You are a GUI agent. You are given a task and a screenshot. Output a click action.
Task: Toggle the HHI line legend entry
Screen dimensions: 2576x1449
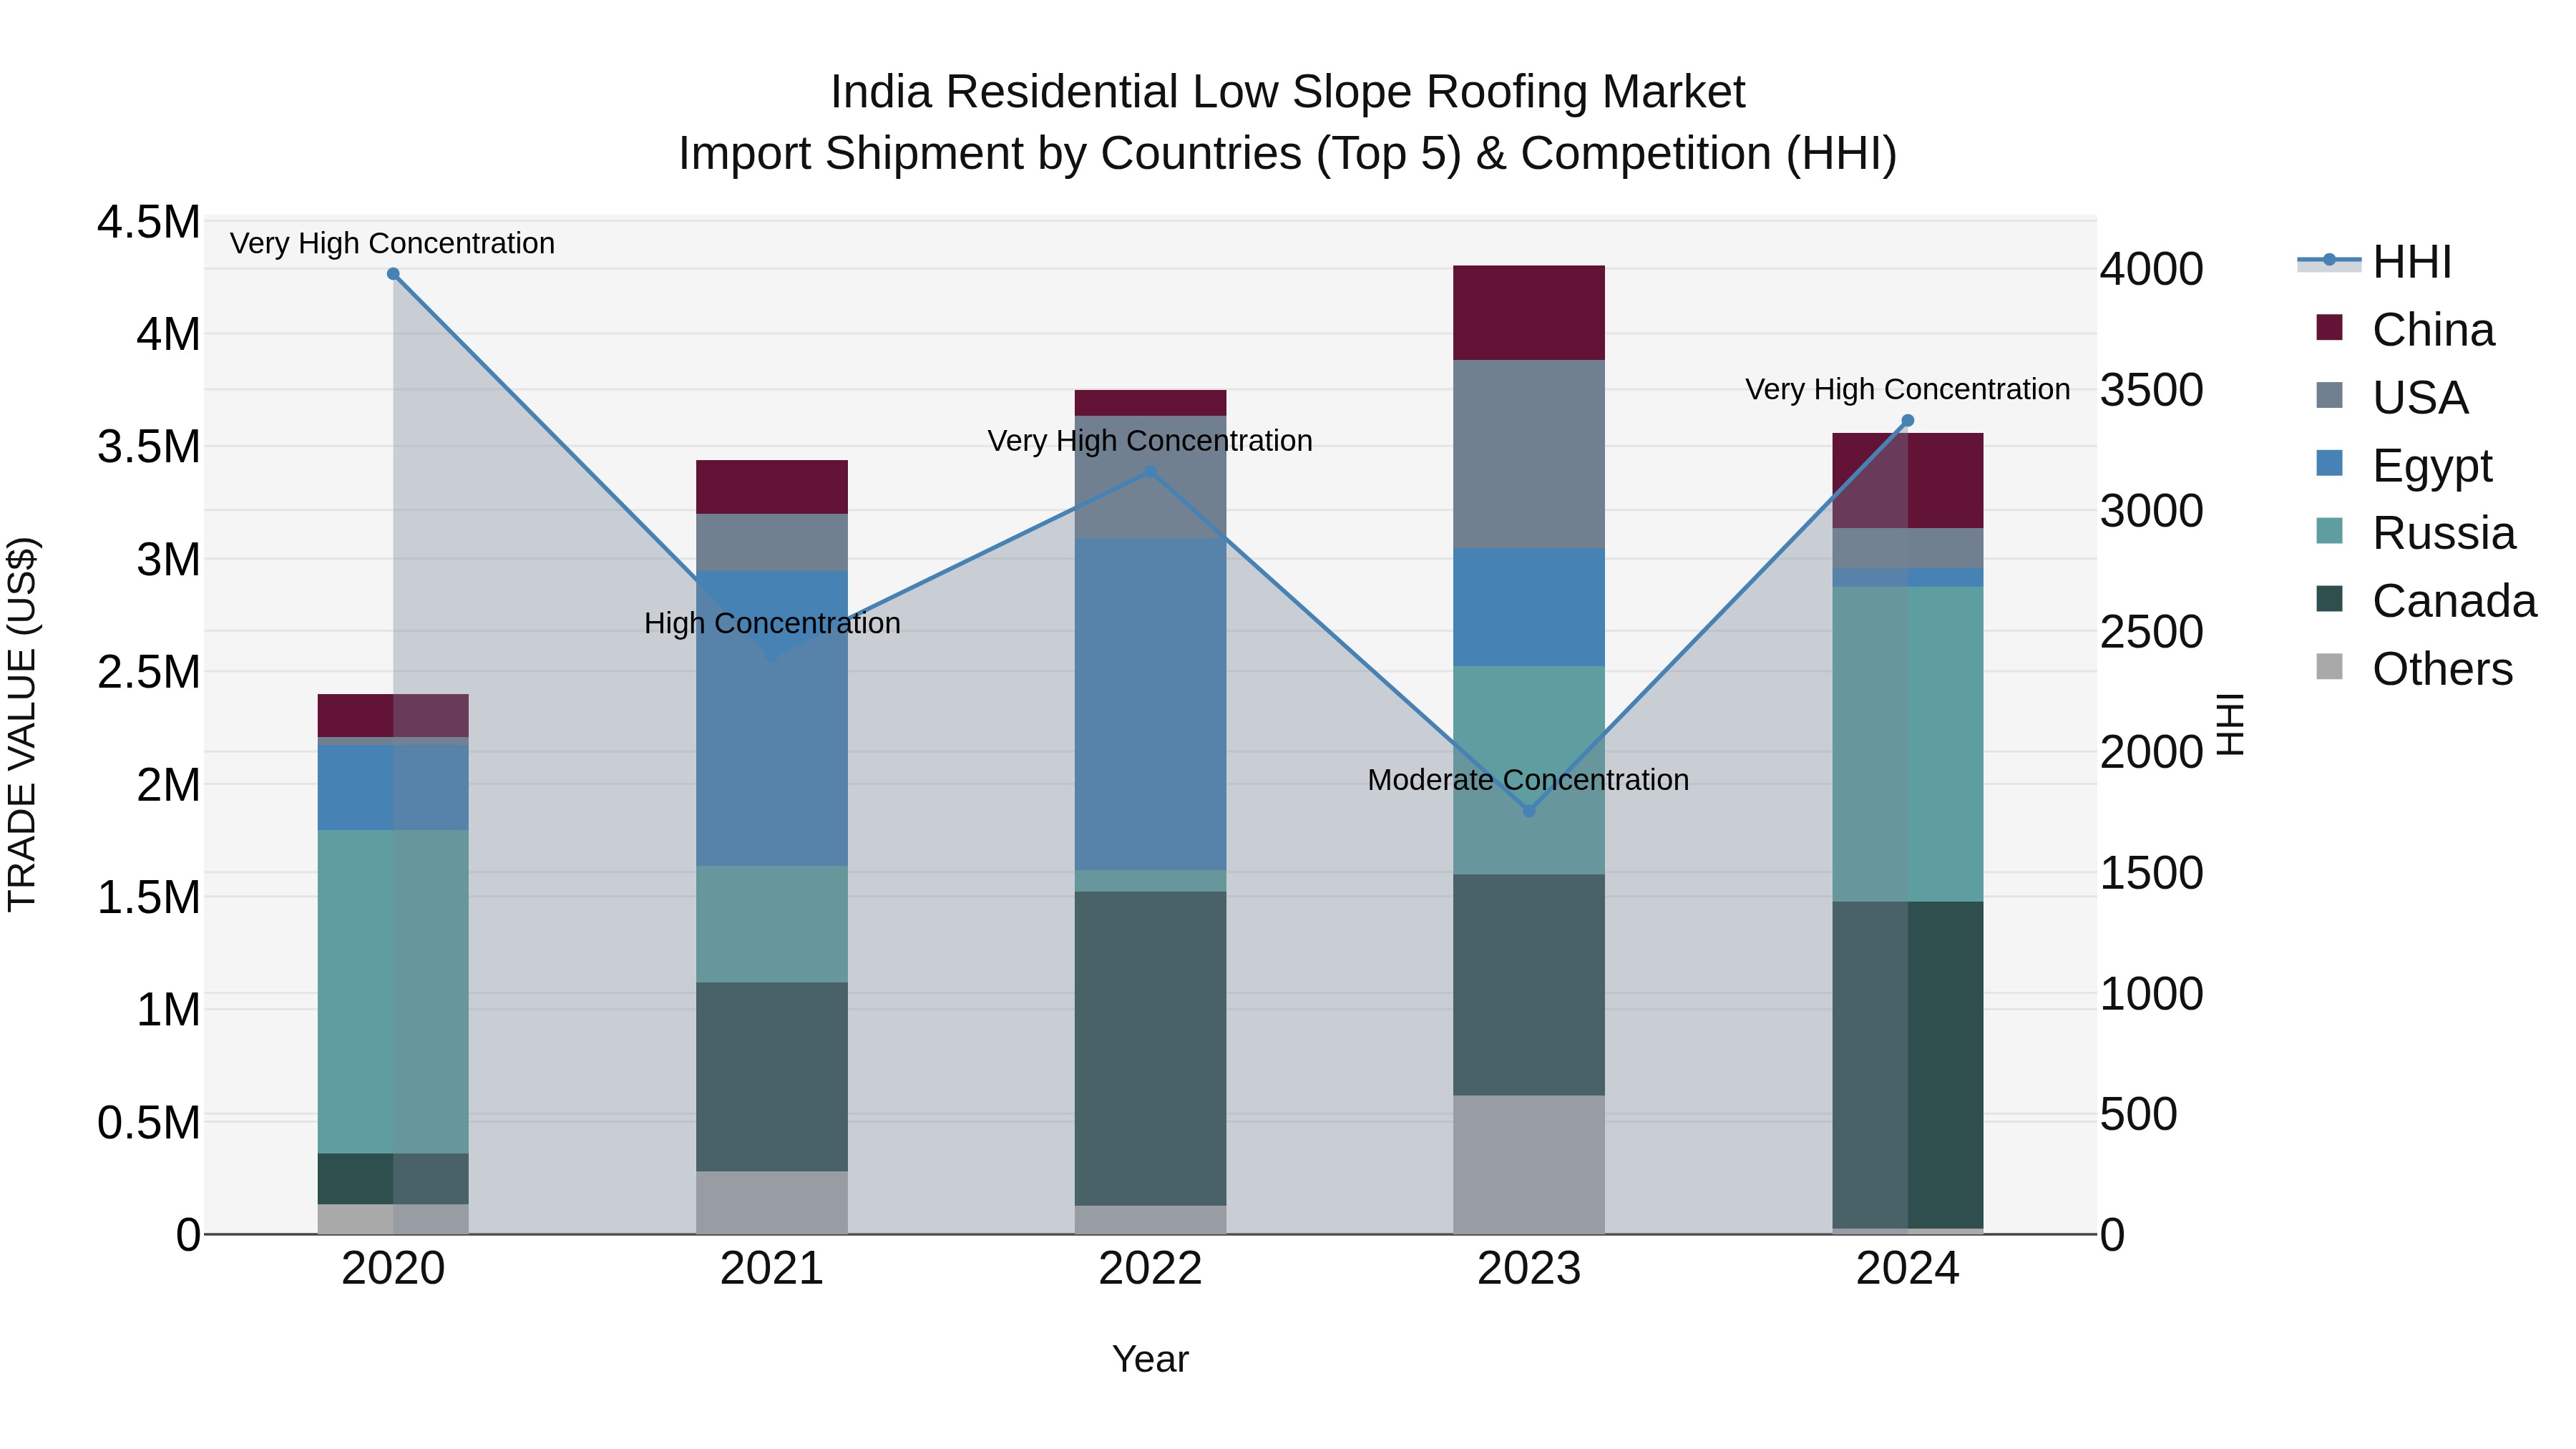tap(2375, 262)
